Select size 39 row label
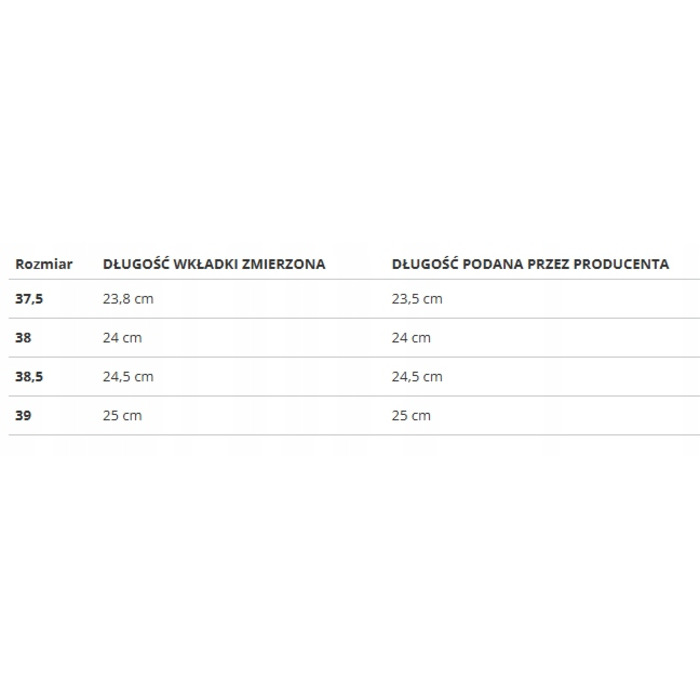Screen dimensions: 700x700 point(23,415)
